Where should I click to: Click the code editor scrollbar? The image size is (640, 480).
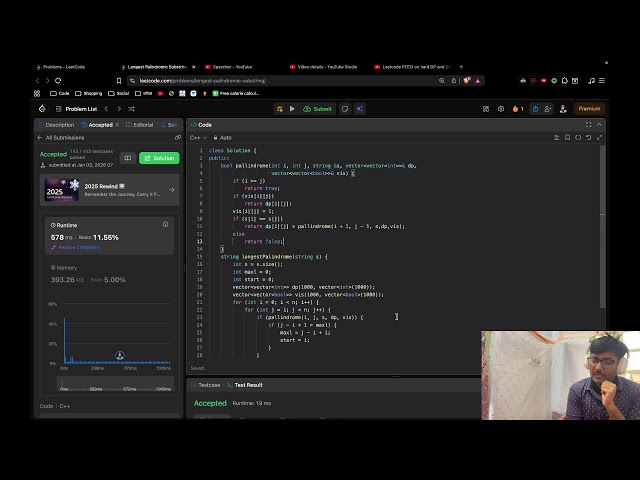pos(602,227)
